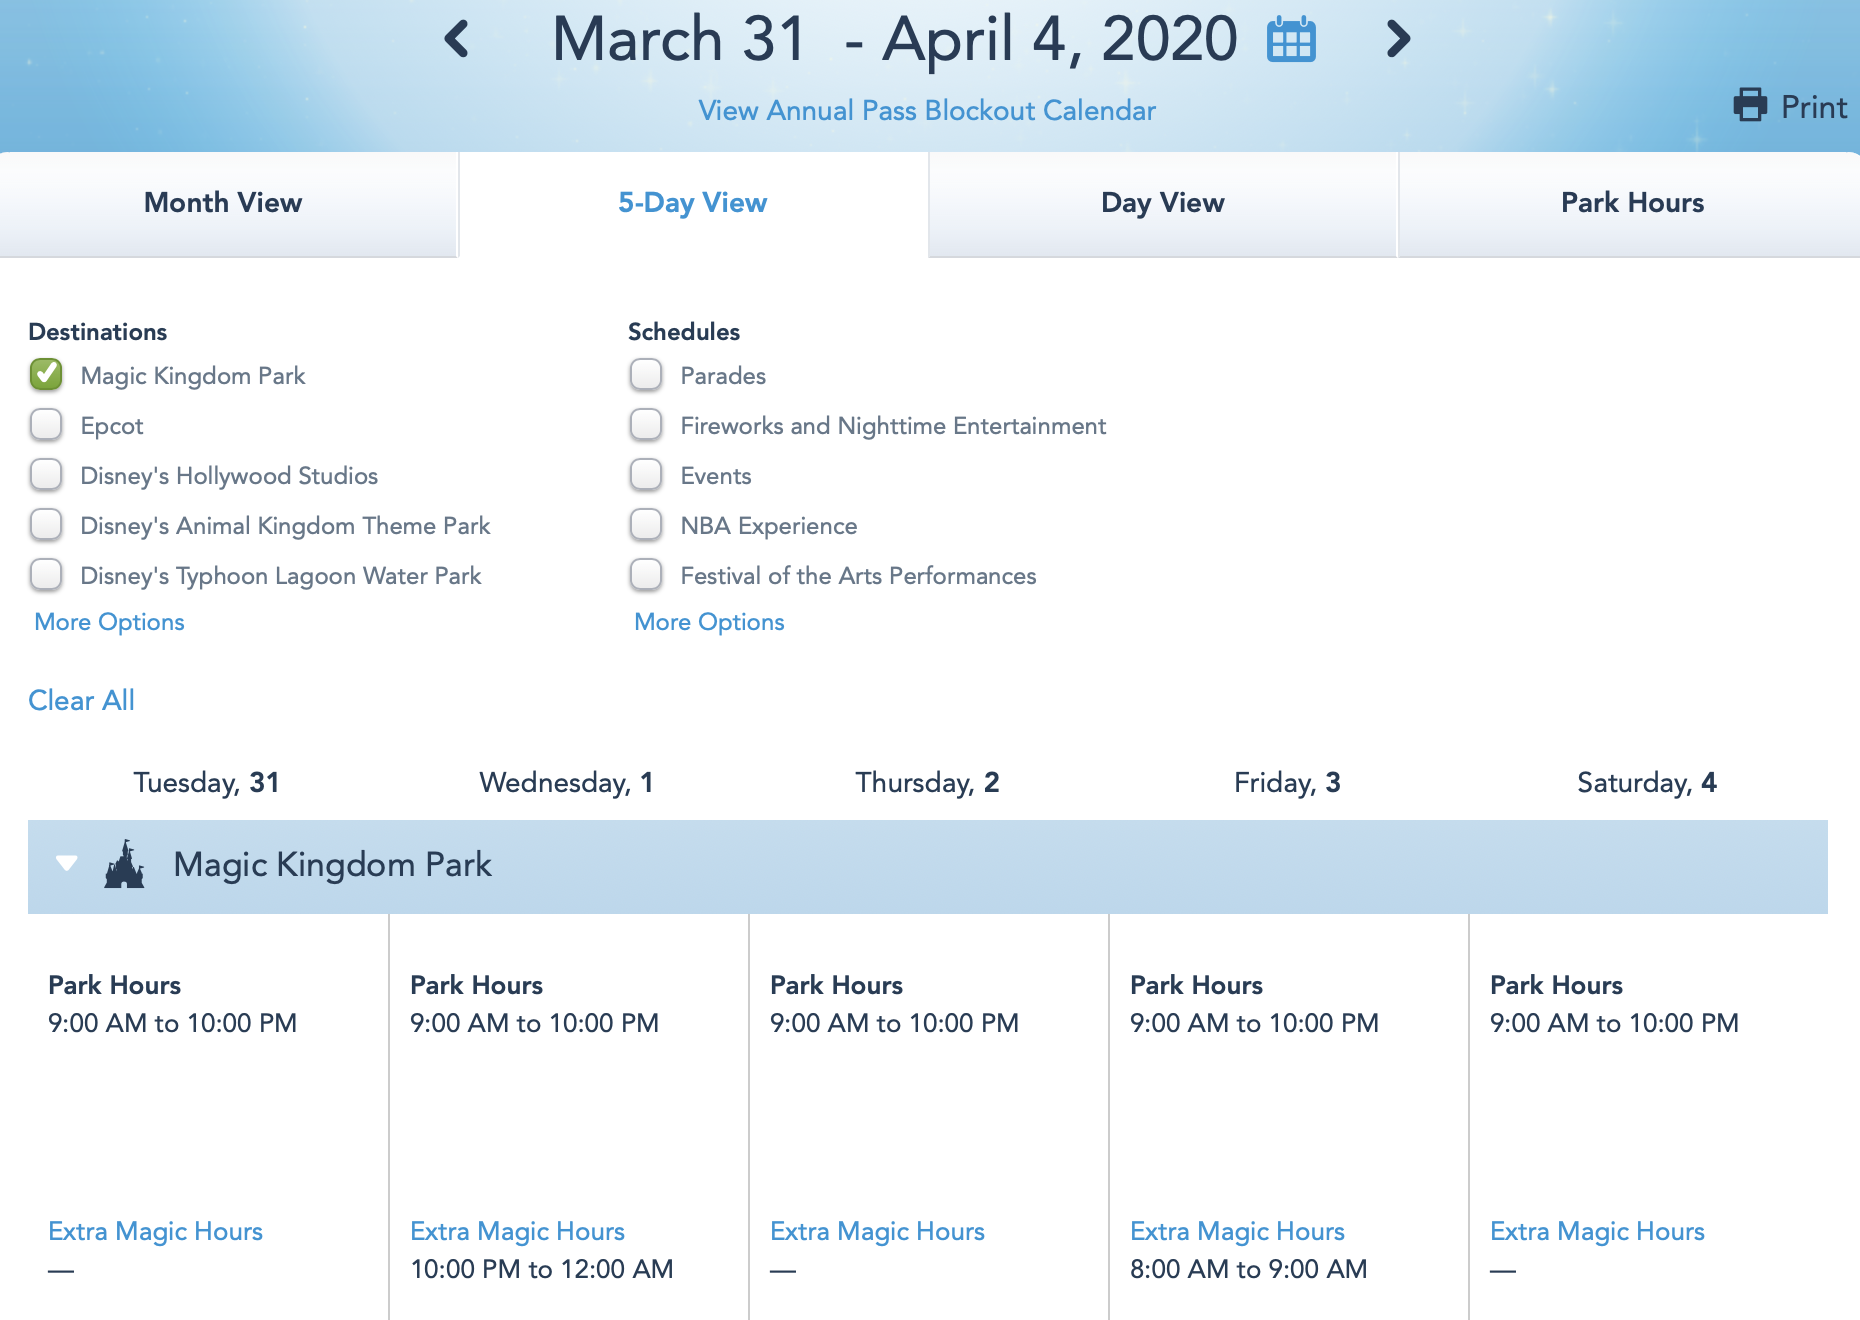The height and width of the screenshot is (1320, 1860).
Task: Expand More Options under Destinations
Action: click(x=109, y=622)
